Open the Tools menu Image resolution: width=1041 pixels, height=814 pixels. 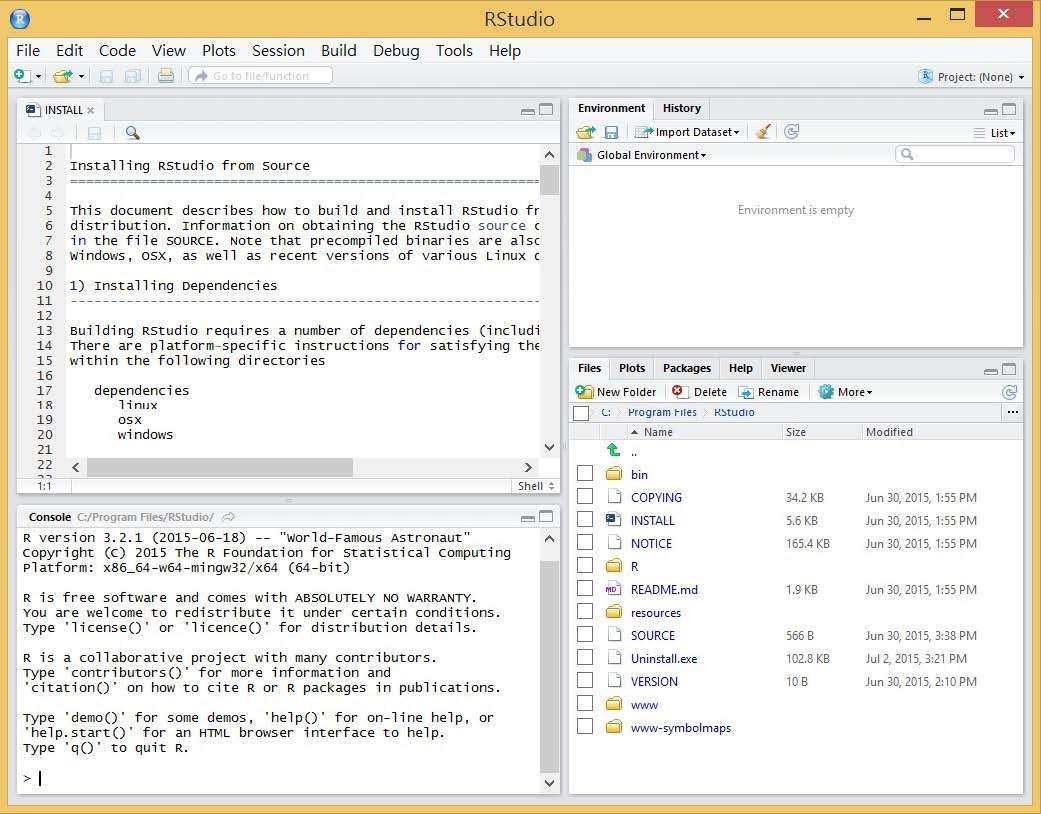[x=454, y=50]
